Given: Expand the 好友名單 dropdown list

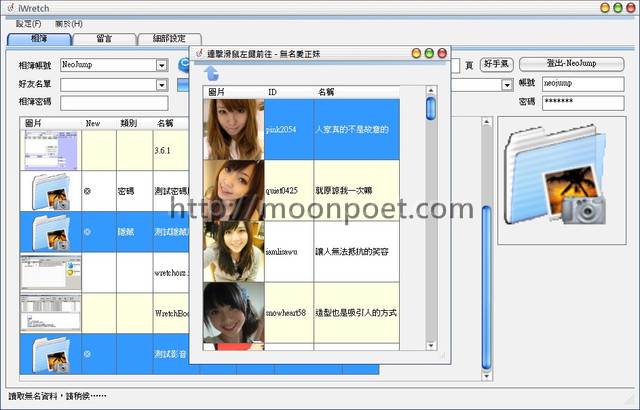Looking at the screenshot, I should 161,84.
